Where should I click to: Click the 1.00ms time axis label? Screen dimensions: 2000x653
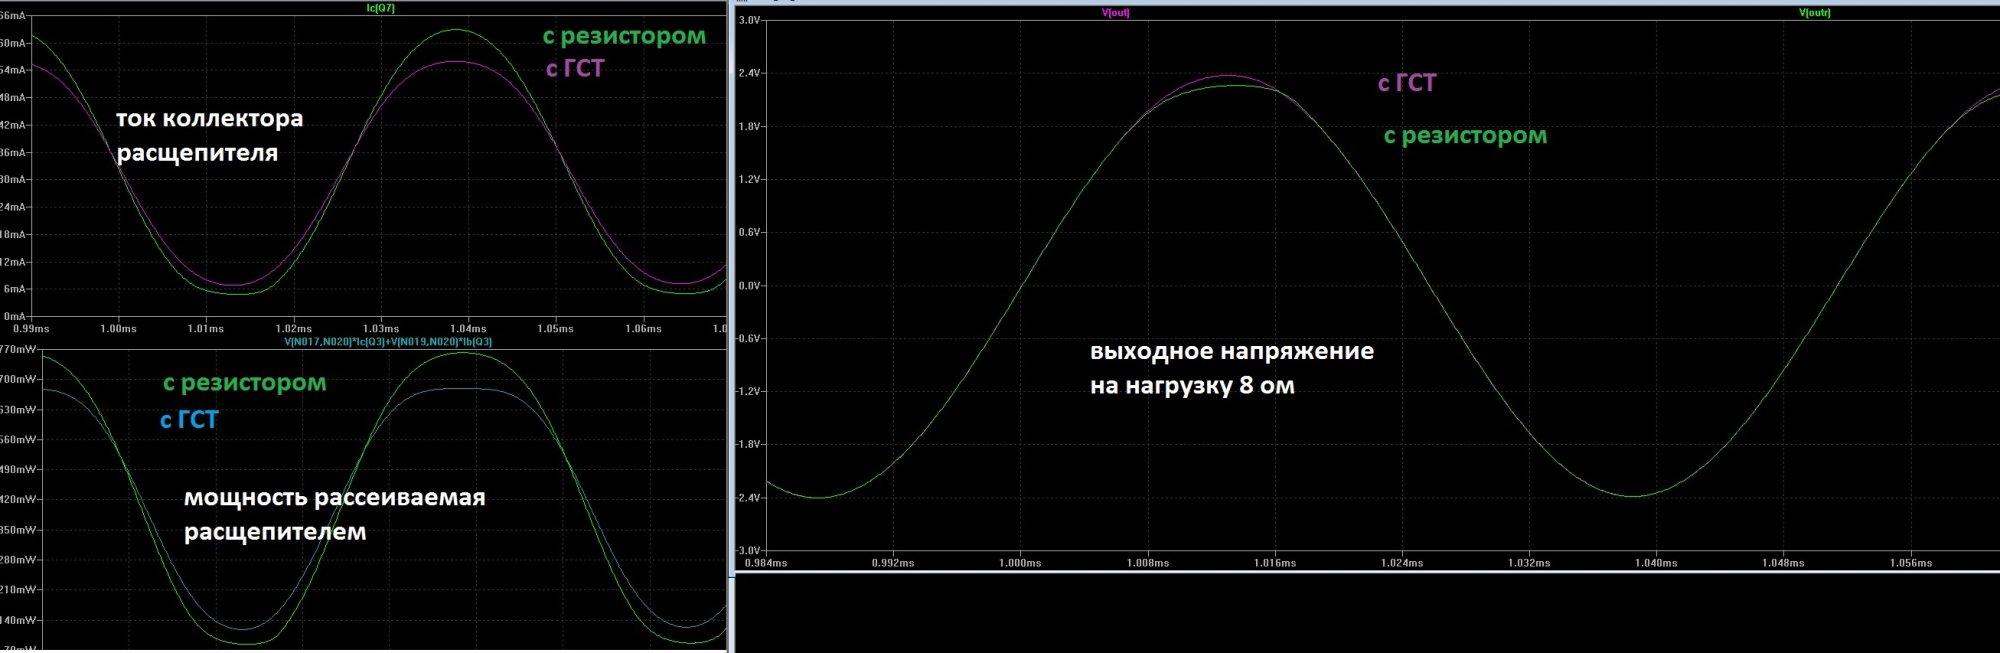[118, 329]
